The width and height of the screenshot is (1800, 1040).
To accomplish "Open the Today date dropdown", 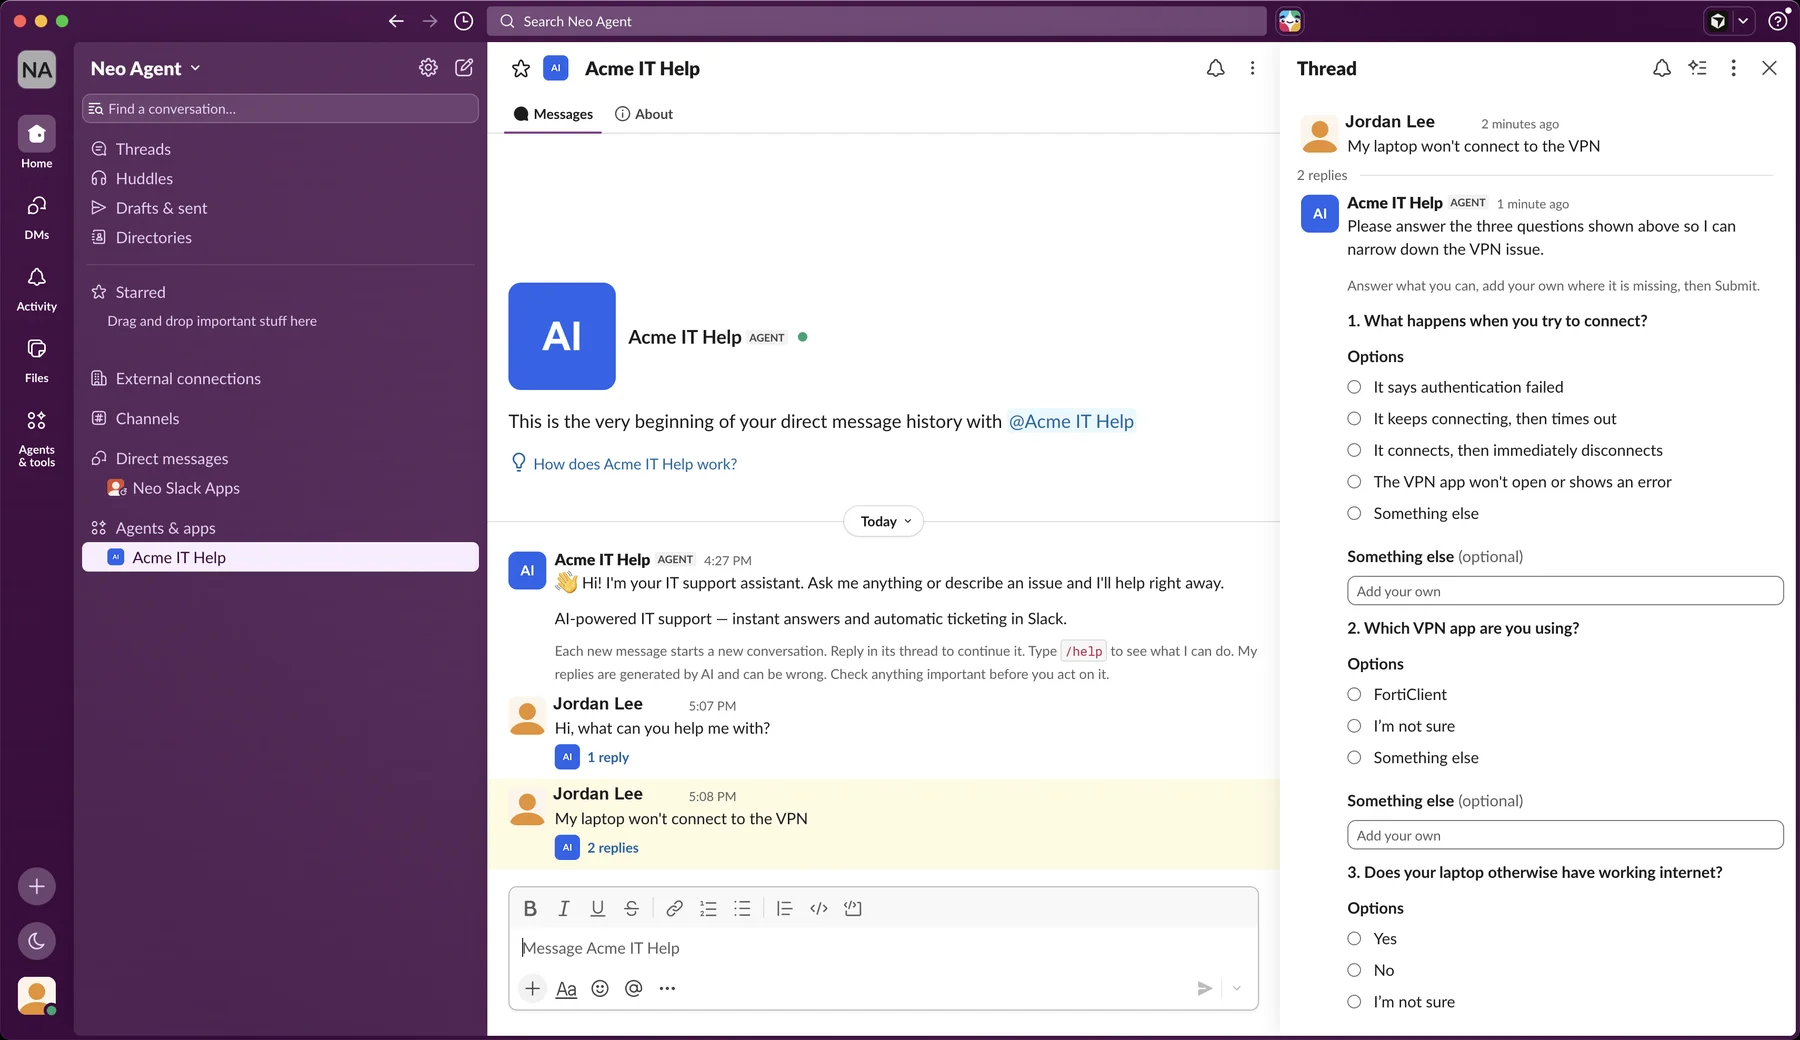I will tap(884, 521).
